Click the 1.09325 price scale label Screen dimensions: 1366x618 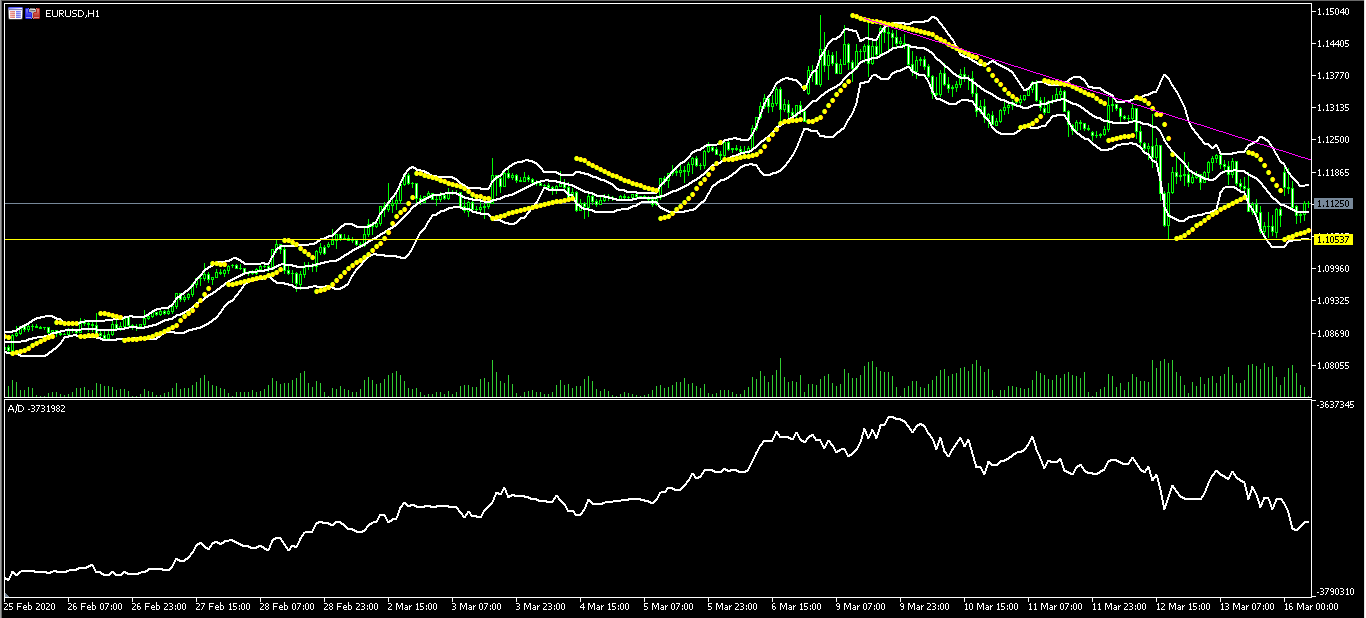pos(1335,301)
